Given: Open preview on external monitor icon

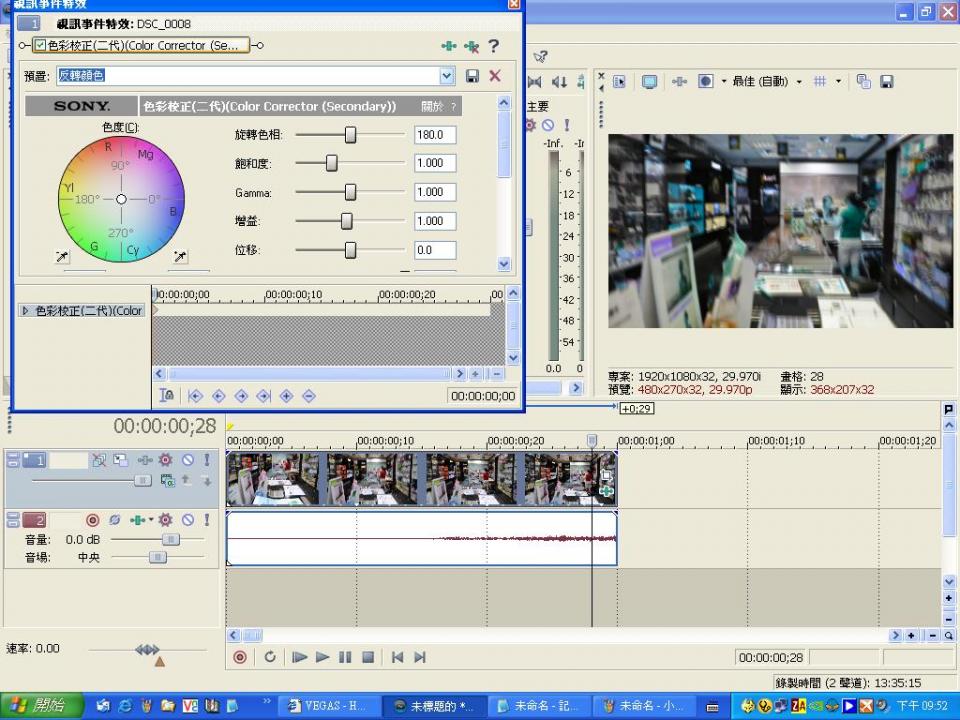Looking at the screenshot, I should 649,82.
